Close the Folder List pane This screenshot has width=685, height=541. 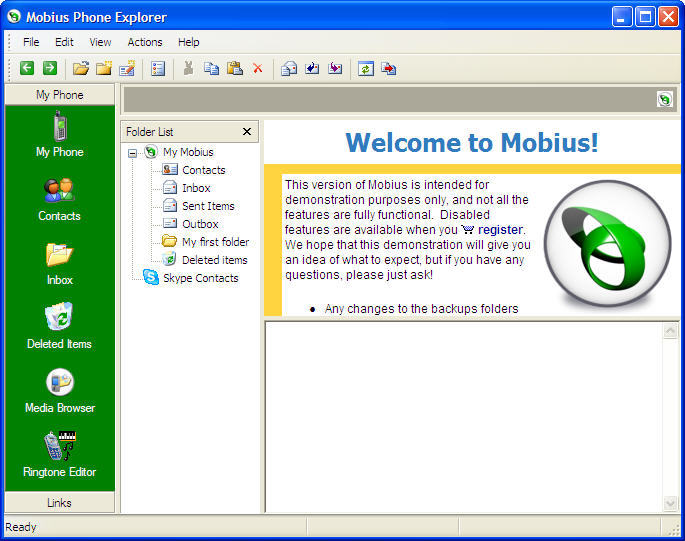tap(247, 132)
